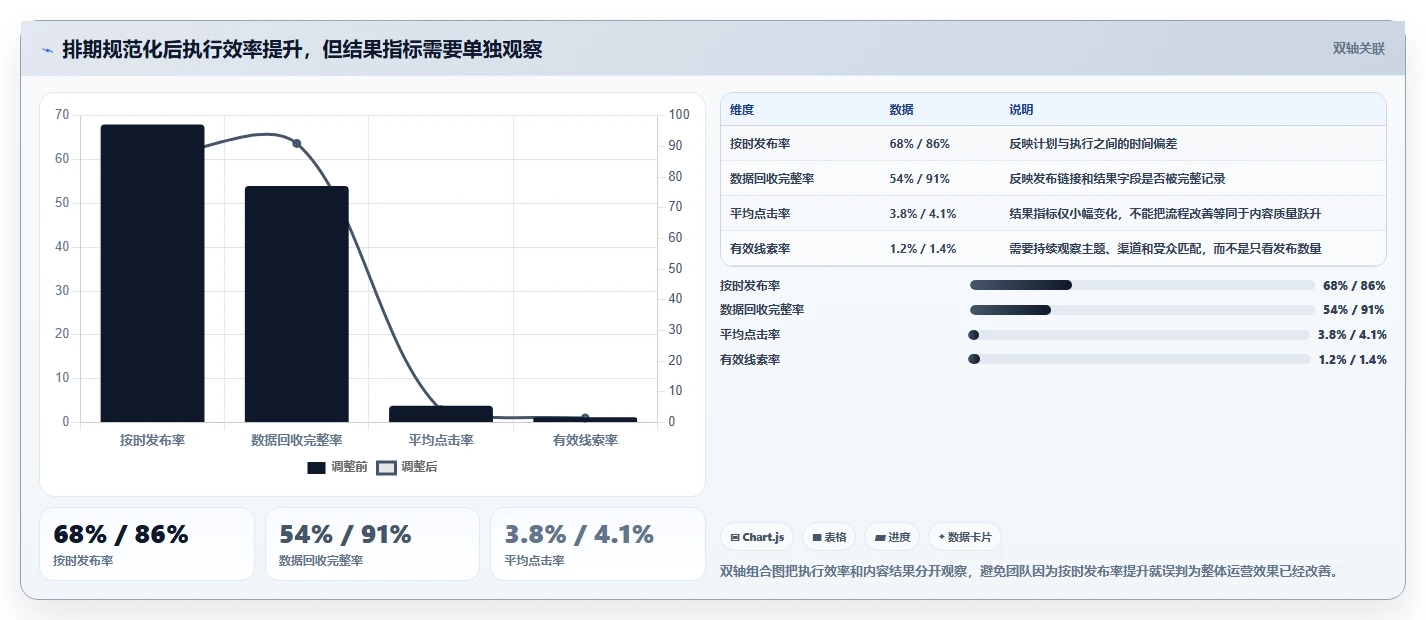Click the pulse icon before the title
This screenshot has height=620, width=1426.
[x=47, y=50]
